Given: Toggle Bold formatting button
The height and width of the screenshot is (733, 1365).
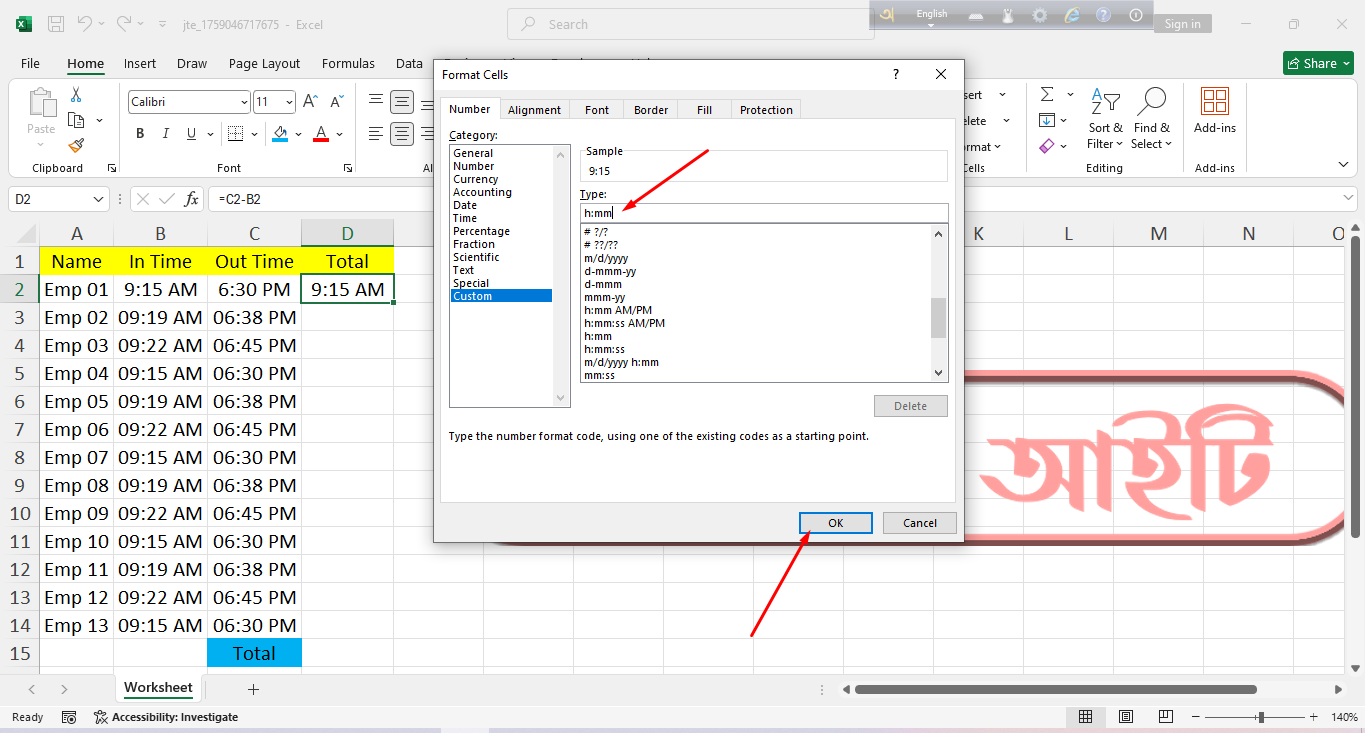Looking at the screenshot, I should pos(140,134).
